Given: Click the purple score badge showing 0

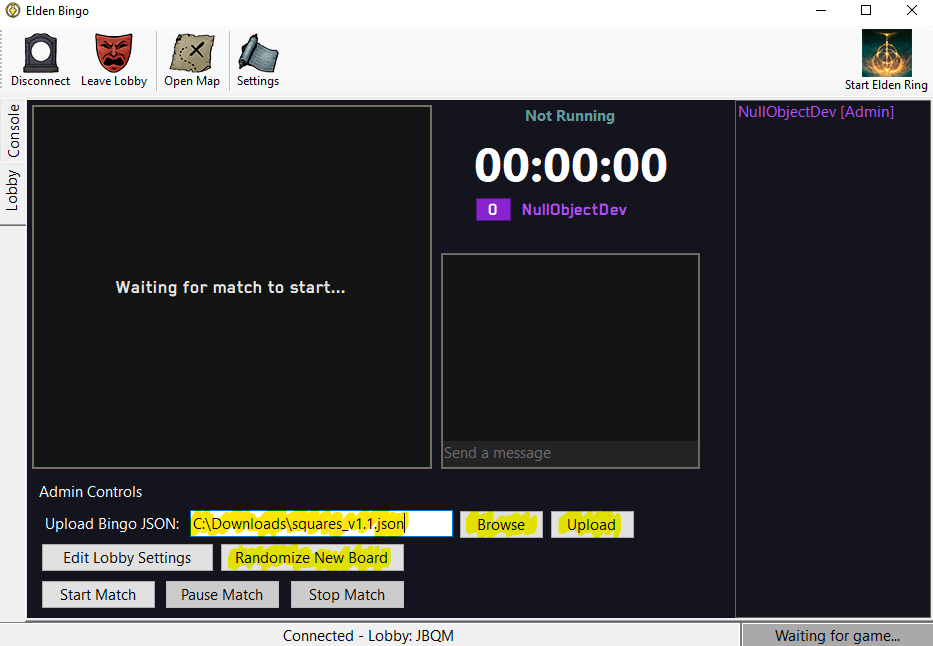Looking at the screenshot, I should 492,210.
